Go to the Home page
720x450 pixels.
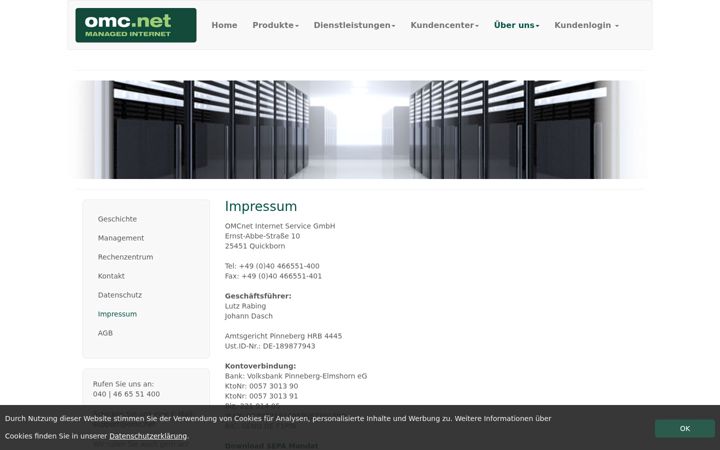(x=224, y=25)
